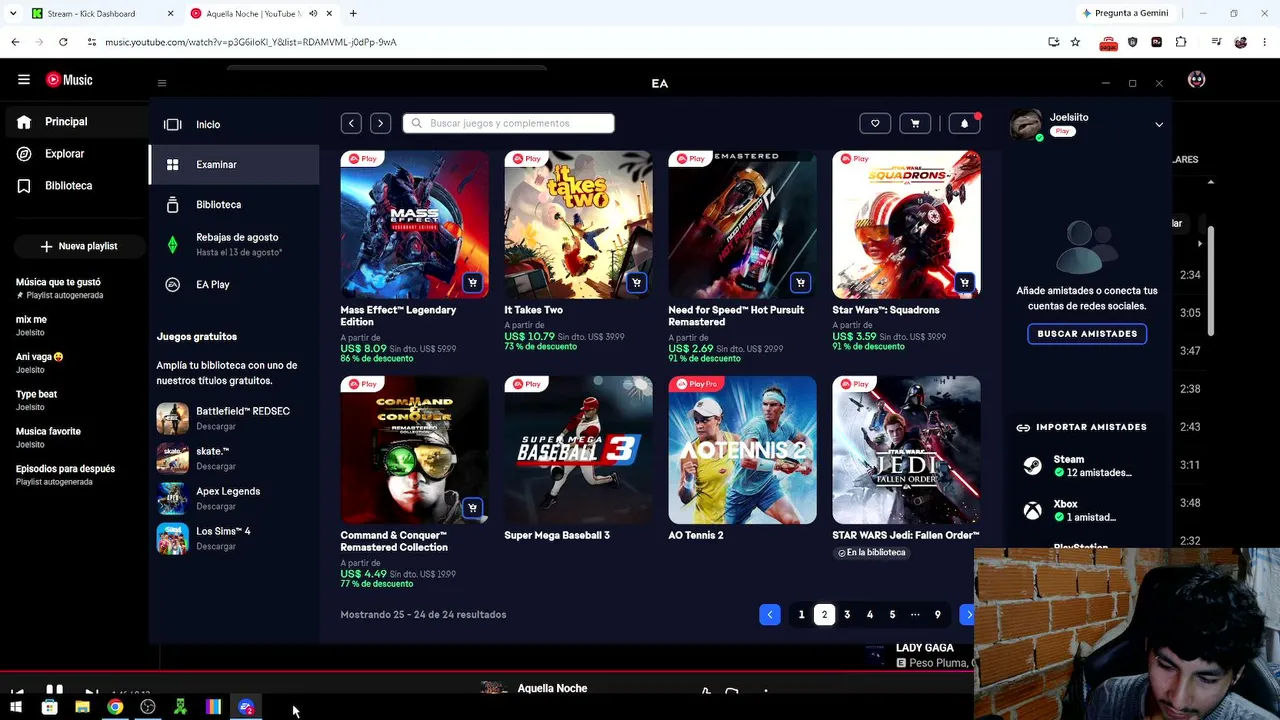Create a Nueva playlist in YouTube Music
This screenshot has width=1280, height=720.
point(78,246)
